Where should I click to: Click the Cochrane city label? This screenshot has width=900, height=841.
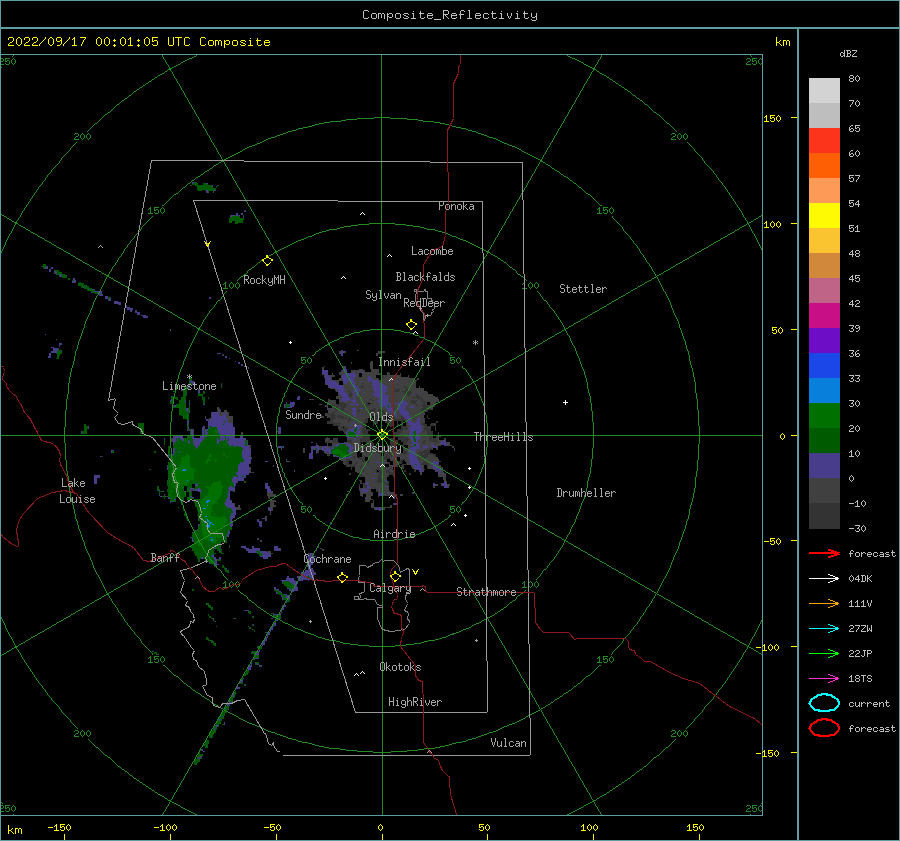click(327, 559)
